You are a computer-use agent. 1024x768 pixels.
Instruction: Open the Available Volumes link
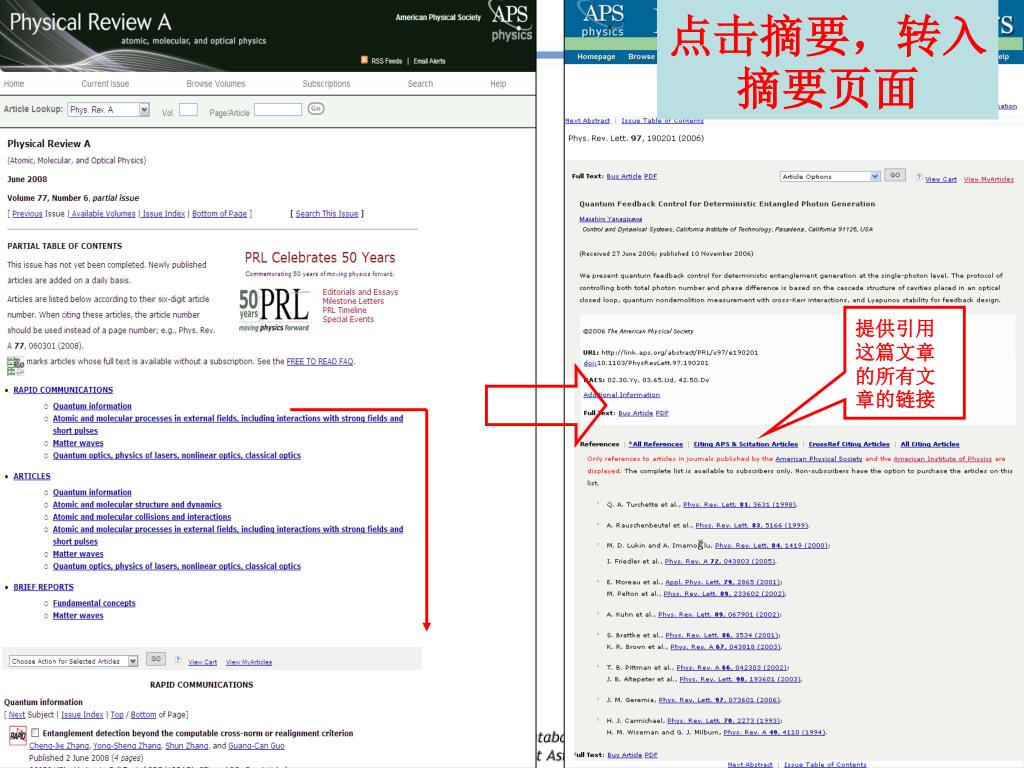103,214
